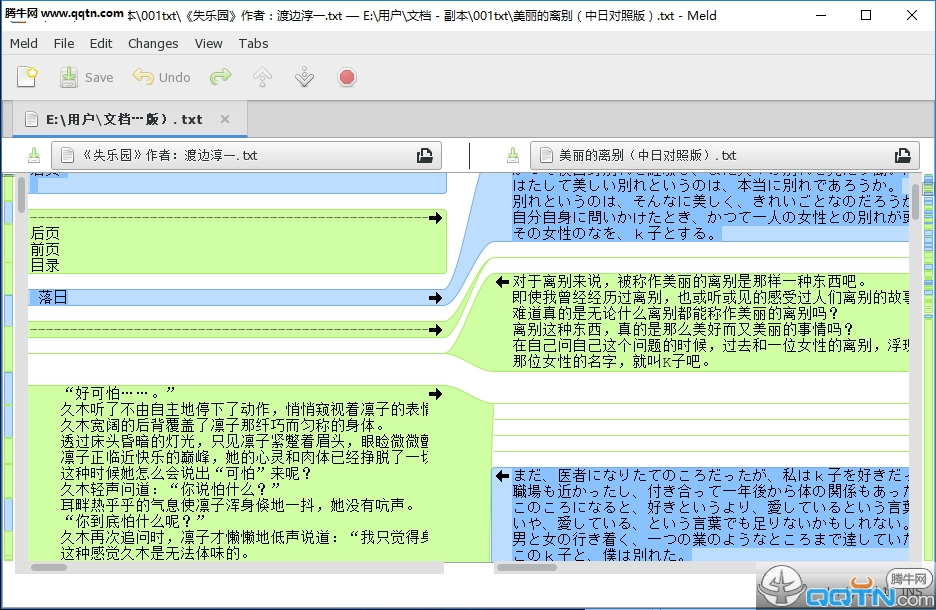936x610 pixels.
Task: Click the red stop icon in the toolbar
Action: (x=346, y=77)
